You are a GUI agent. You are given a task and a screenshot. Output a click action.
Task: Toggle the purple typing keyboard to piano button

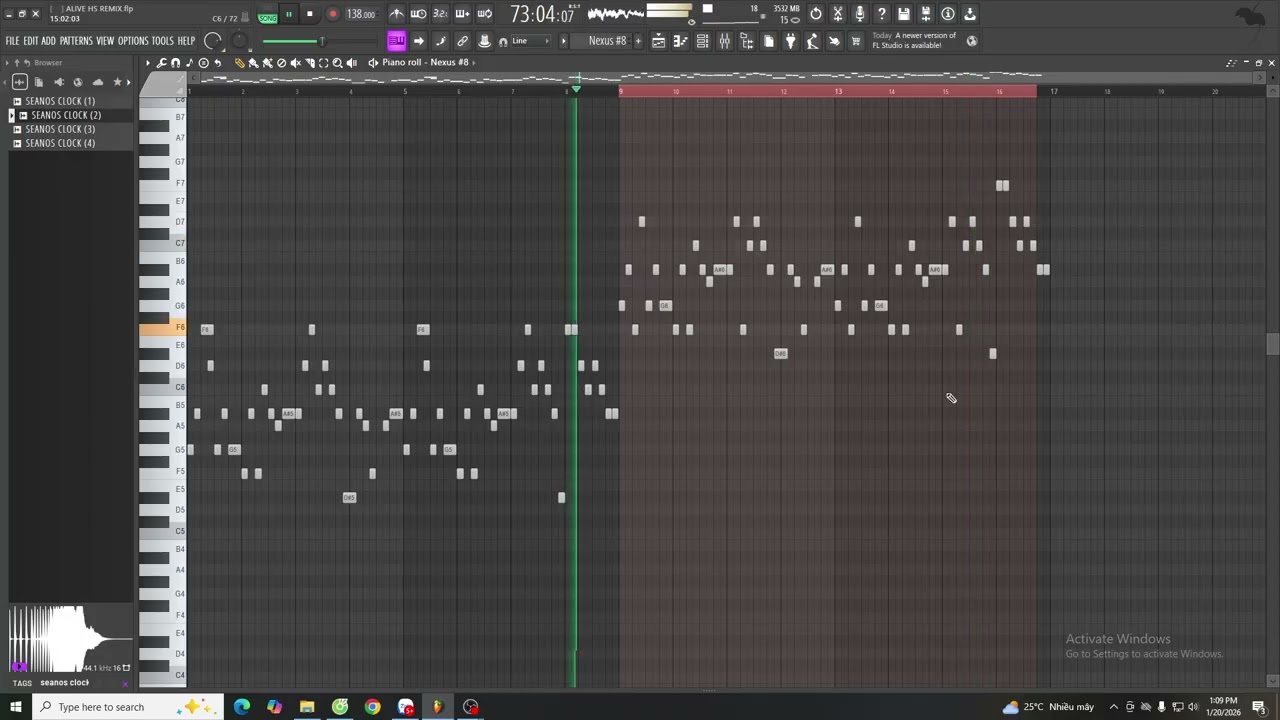(396, 41)
